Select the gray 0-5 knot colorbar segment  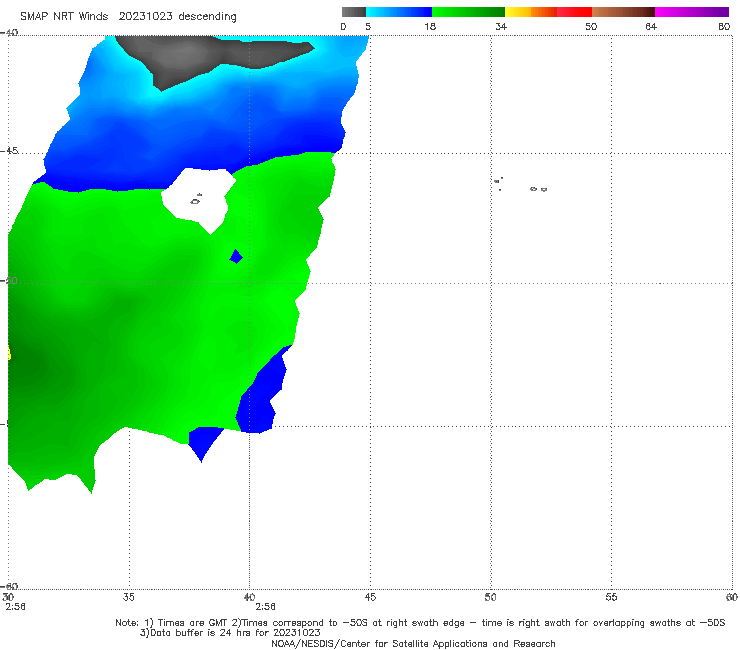pyautogui.click(x=354, y=12)
